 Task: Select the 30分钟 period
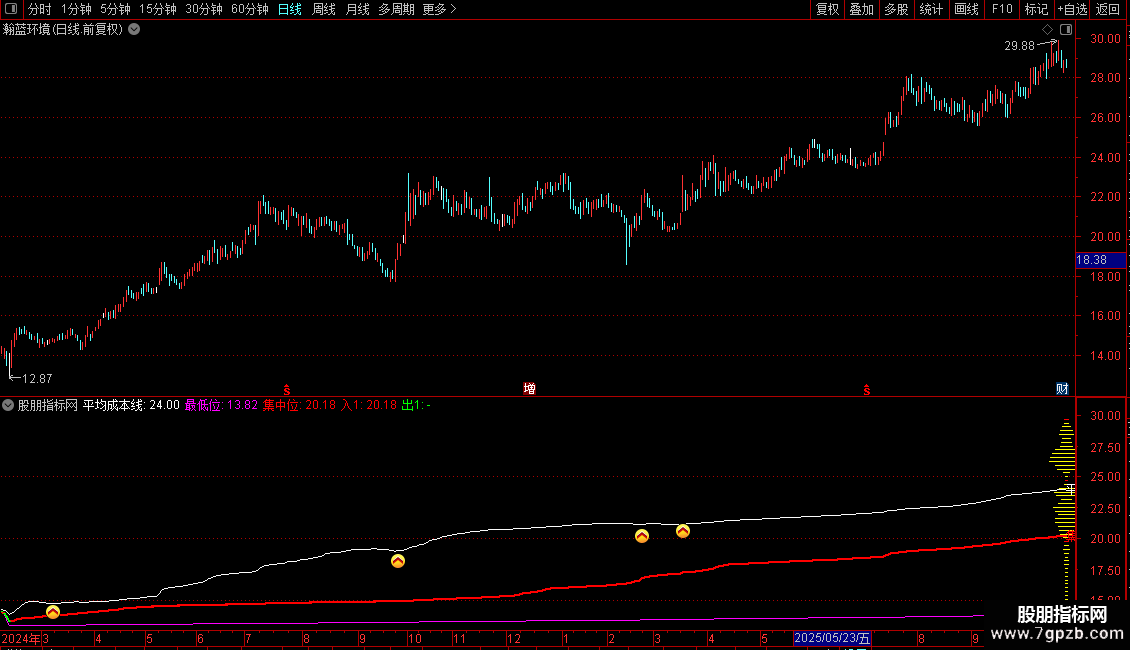204,9
